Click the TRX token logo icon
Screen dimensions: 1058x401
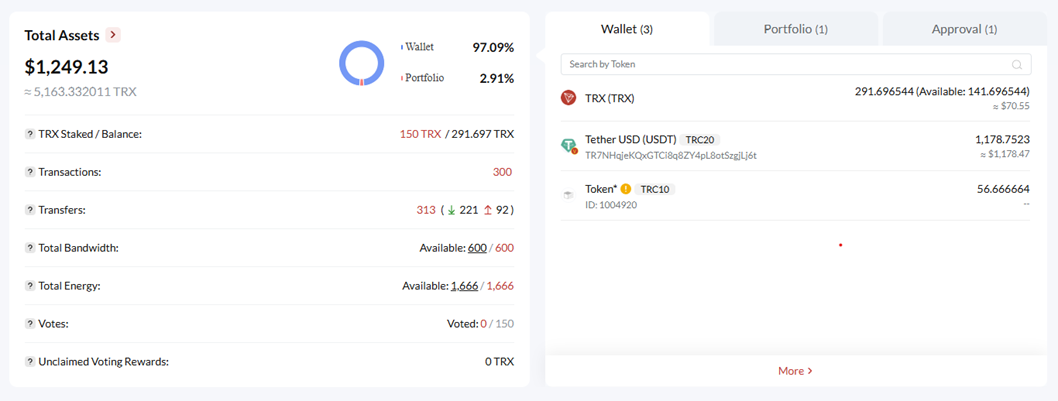(x=568, y=98)
